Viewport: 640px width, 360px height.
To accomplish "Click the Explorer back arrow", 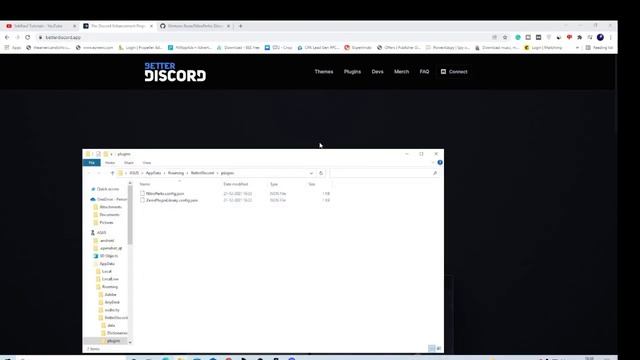I will point(89,173).
